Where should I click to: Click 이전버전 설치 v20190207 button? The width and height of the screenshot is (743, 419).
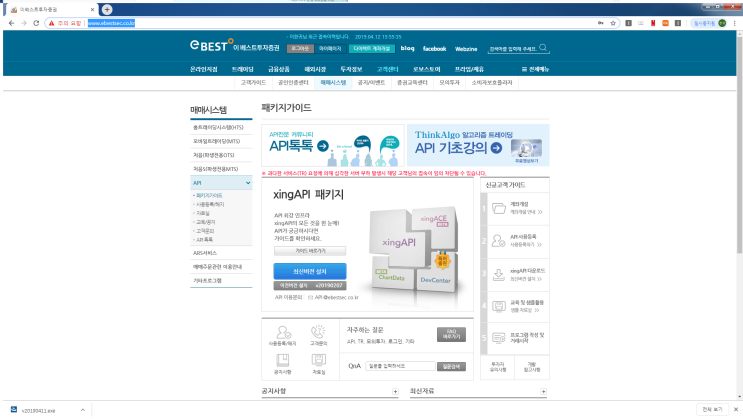click(310, 285)
